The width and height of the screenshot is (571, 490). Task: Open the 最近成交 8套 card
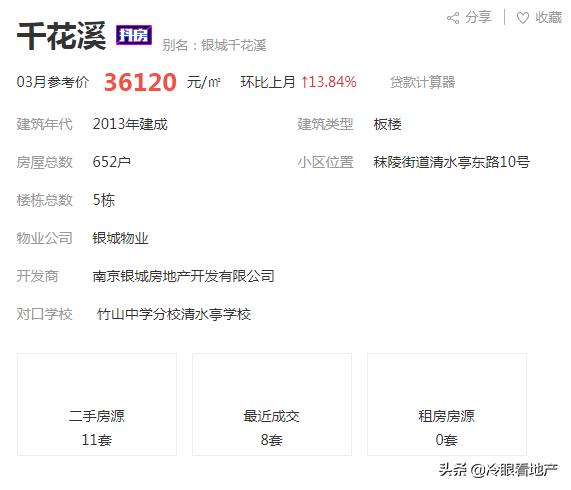(x=272, y=404)
